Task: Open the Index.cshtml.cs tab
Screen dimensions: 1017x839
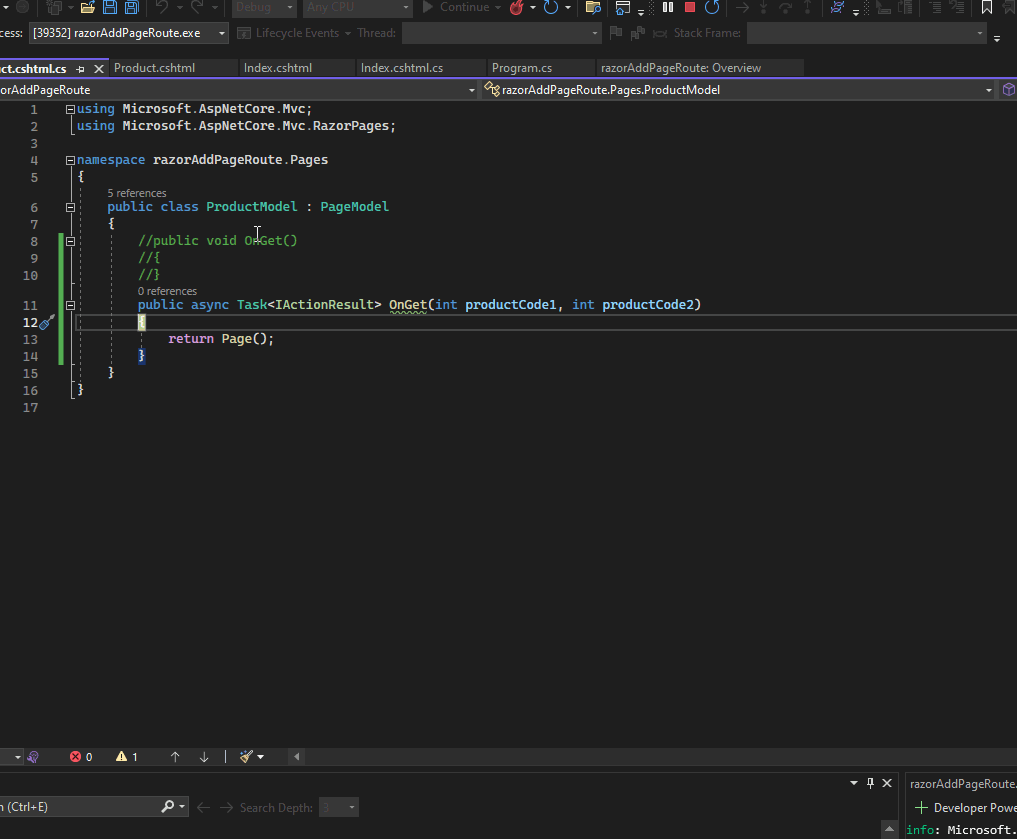Action: [x=401, y=68]
